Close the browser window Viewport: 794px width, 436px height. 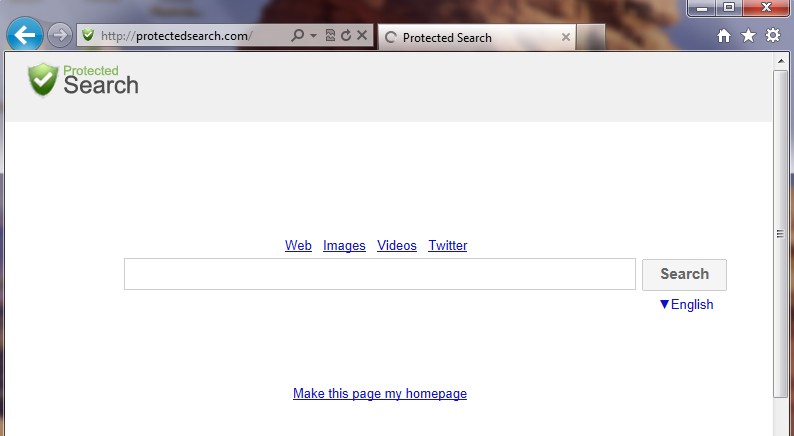click(x=766, y=8)
